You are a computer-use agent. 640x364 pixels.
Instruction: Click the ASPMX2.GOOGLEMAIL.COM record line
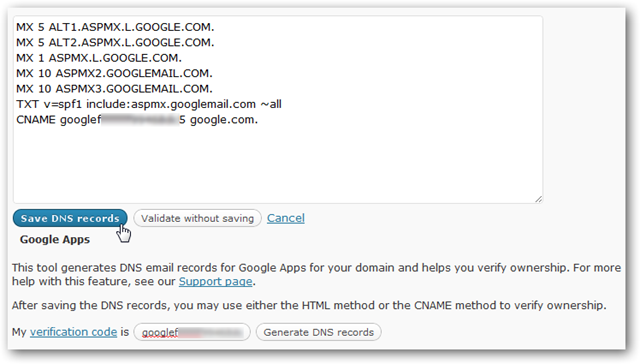pos(114,73)
